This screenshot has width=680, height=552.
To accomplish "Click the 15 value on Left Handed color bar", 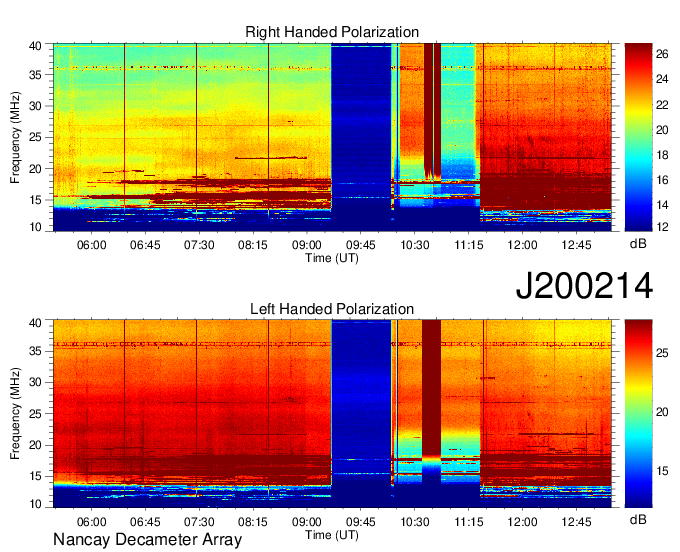I will [x=662, y=471].
